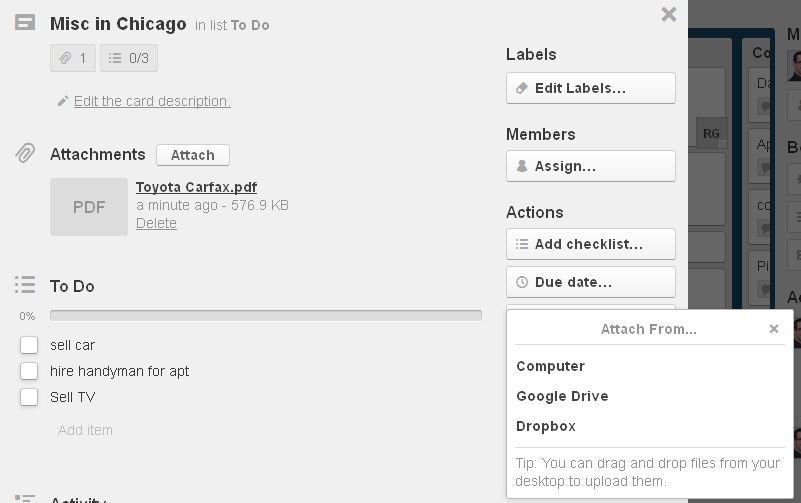
Task: Click the card icon beside Misc in Chicago
Action: 25,22
